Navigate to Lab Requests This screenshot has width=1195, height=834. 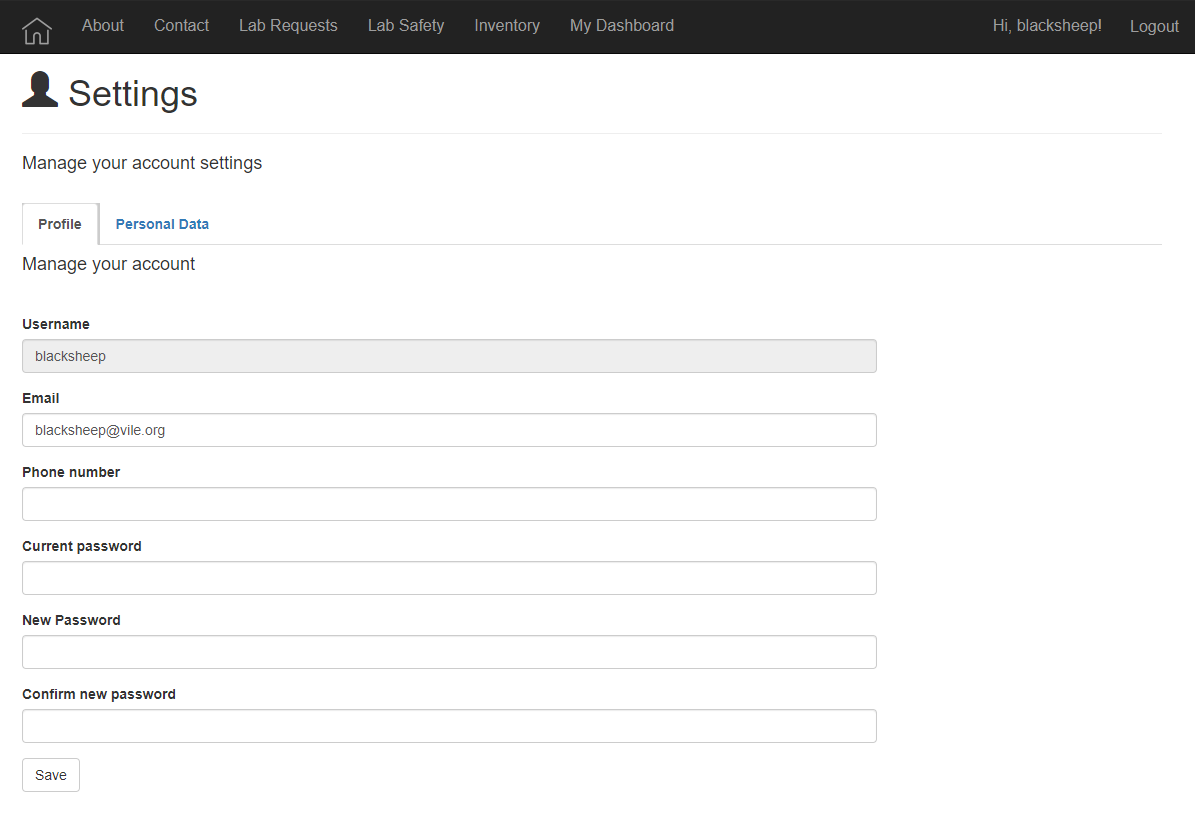(288, 26)
